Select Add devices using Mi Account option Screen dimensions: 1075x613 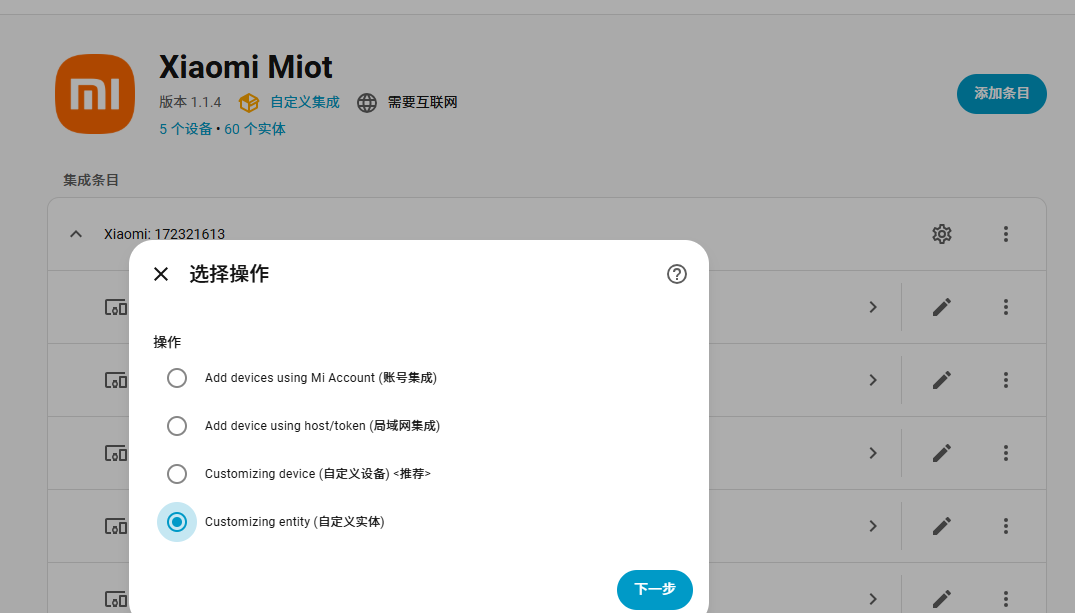(x=177, y=378)
